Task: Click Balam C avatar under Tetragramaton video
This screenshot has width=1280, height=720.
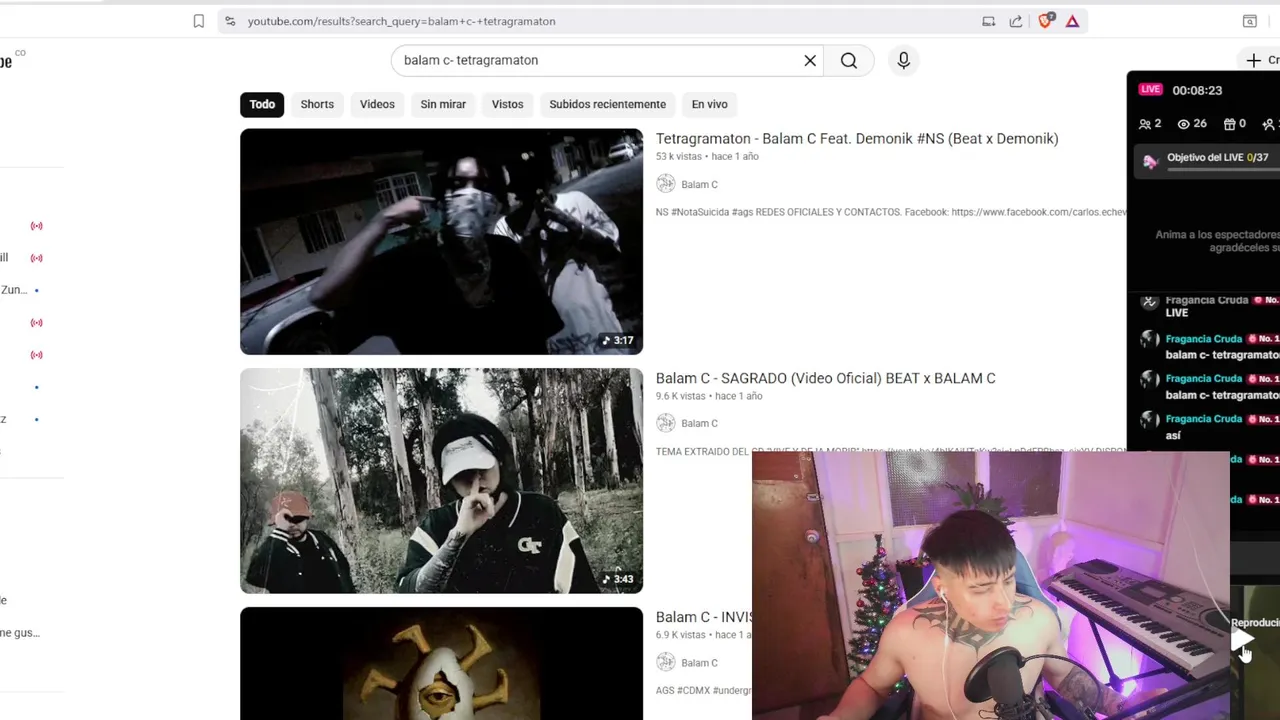Action: [666, 184]
